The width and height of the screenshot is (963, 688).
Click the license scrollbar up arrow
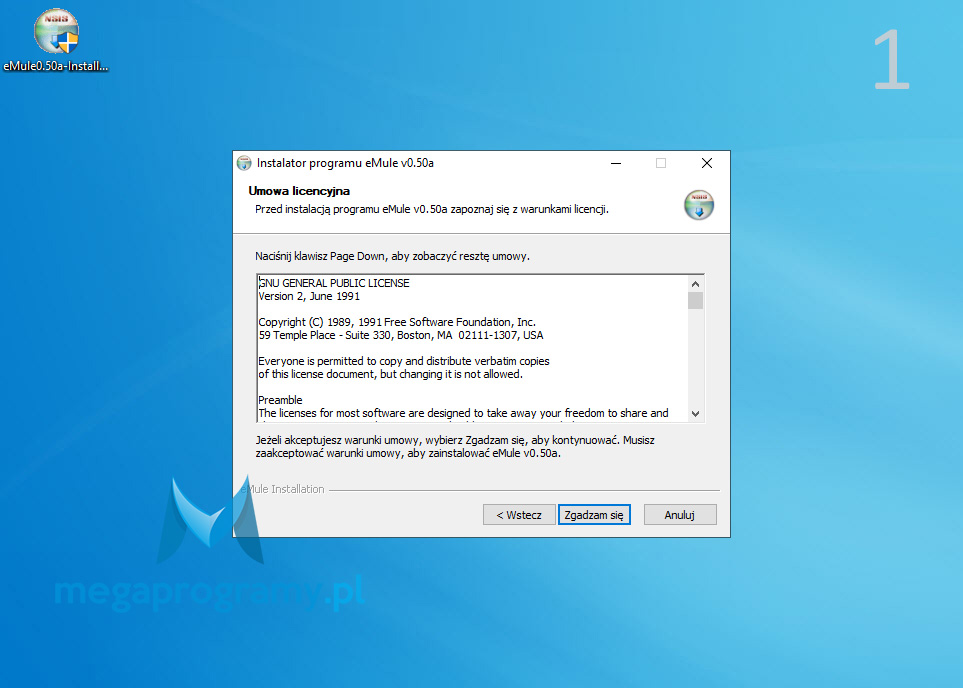coord(695,284)
